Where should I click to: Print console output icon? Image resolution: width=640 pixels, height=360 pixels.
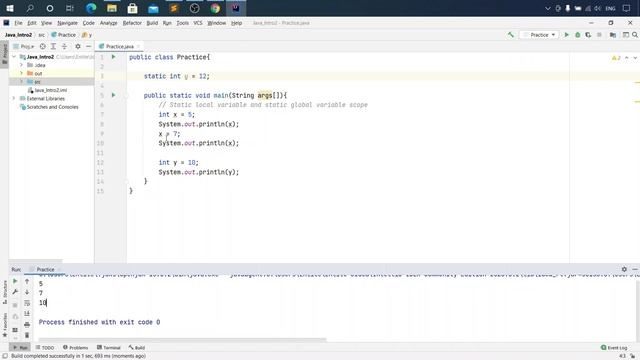coord(27,324)
